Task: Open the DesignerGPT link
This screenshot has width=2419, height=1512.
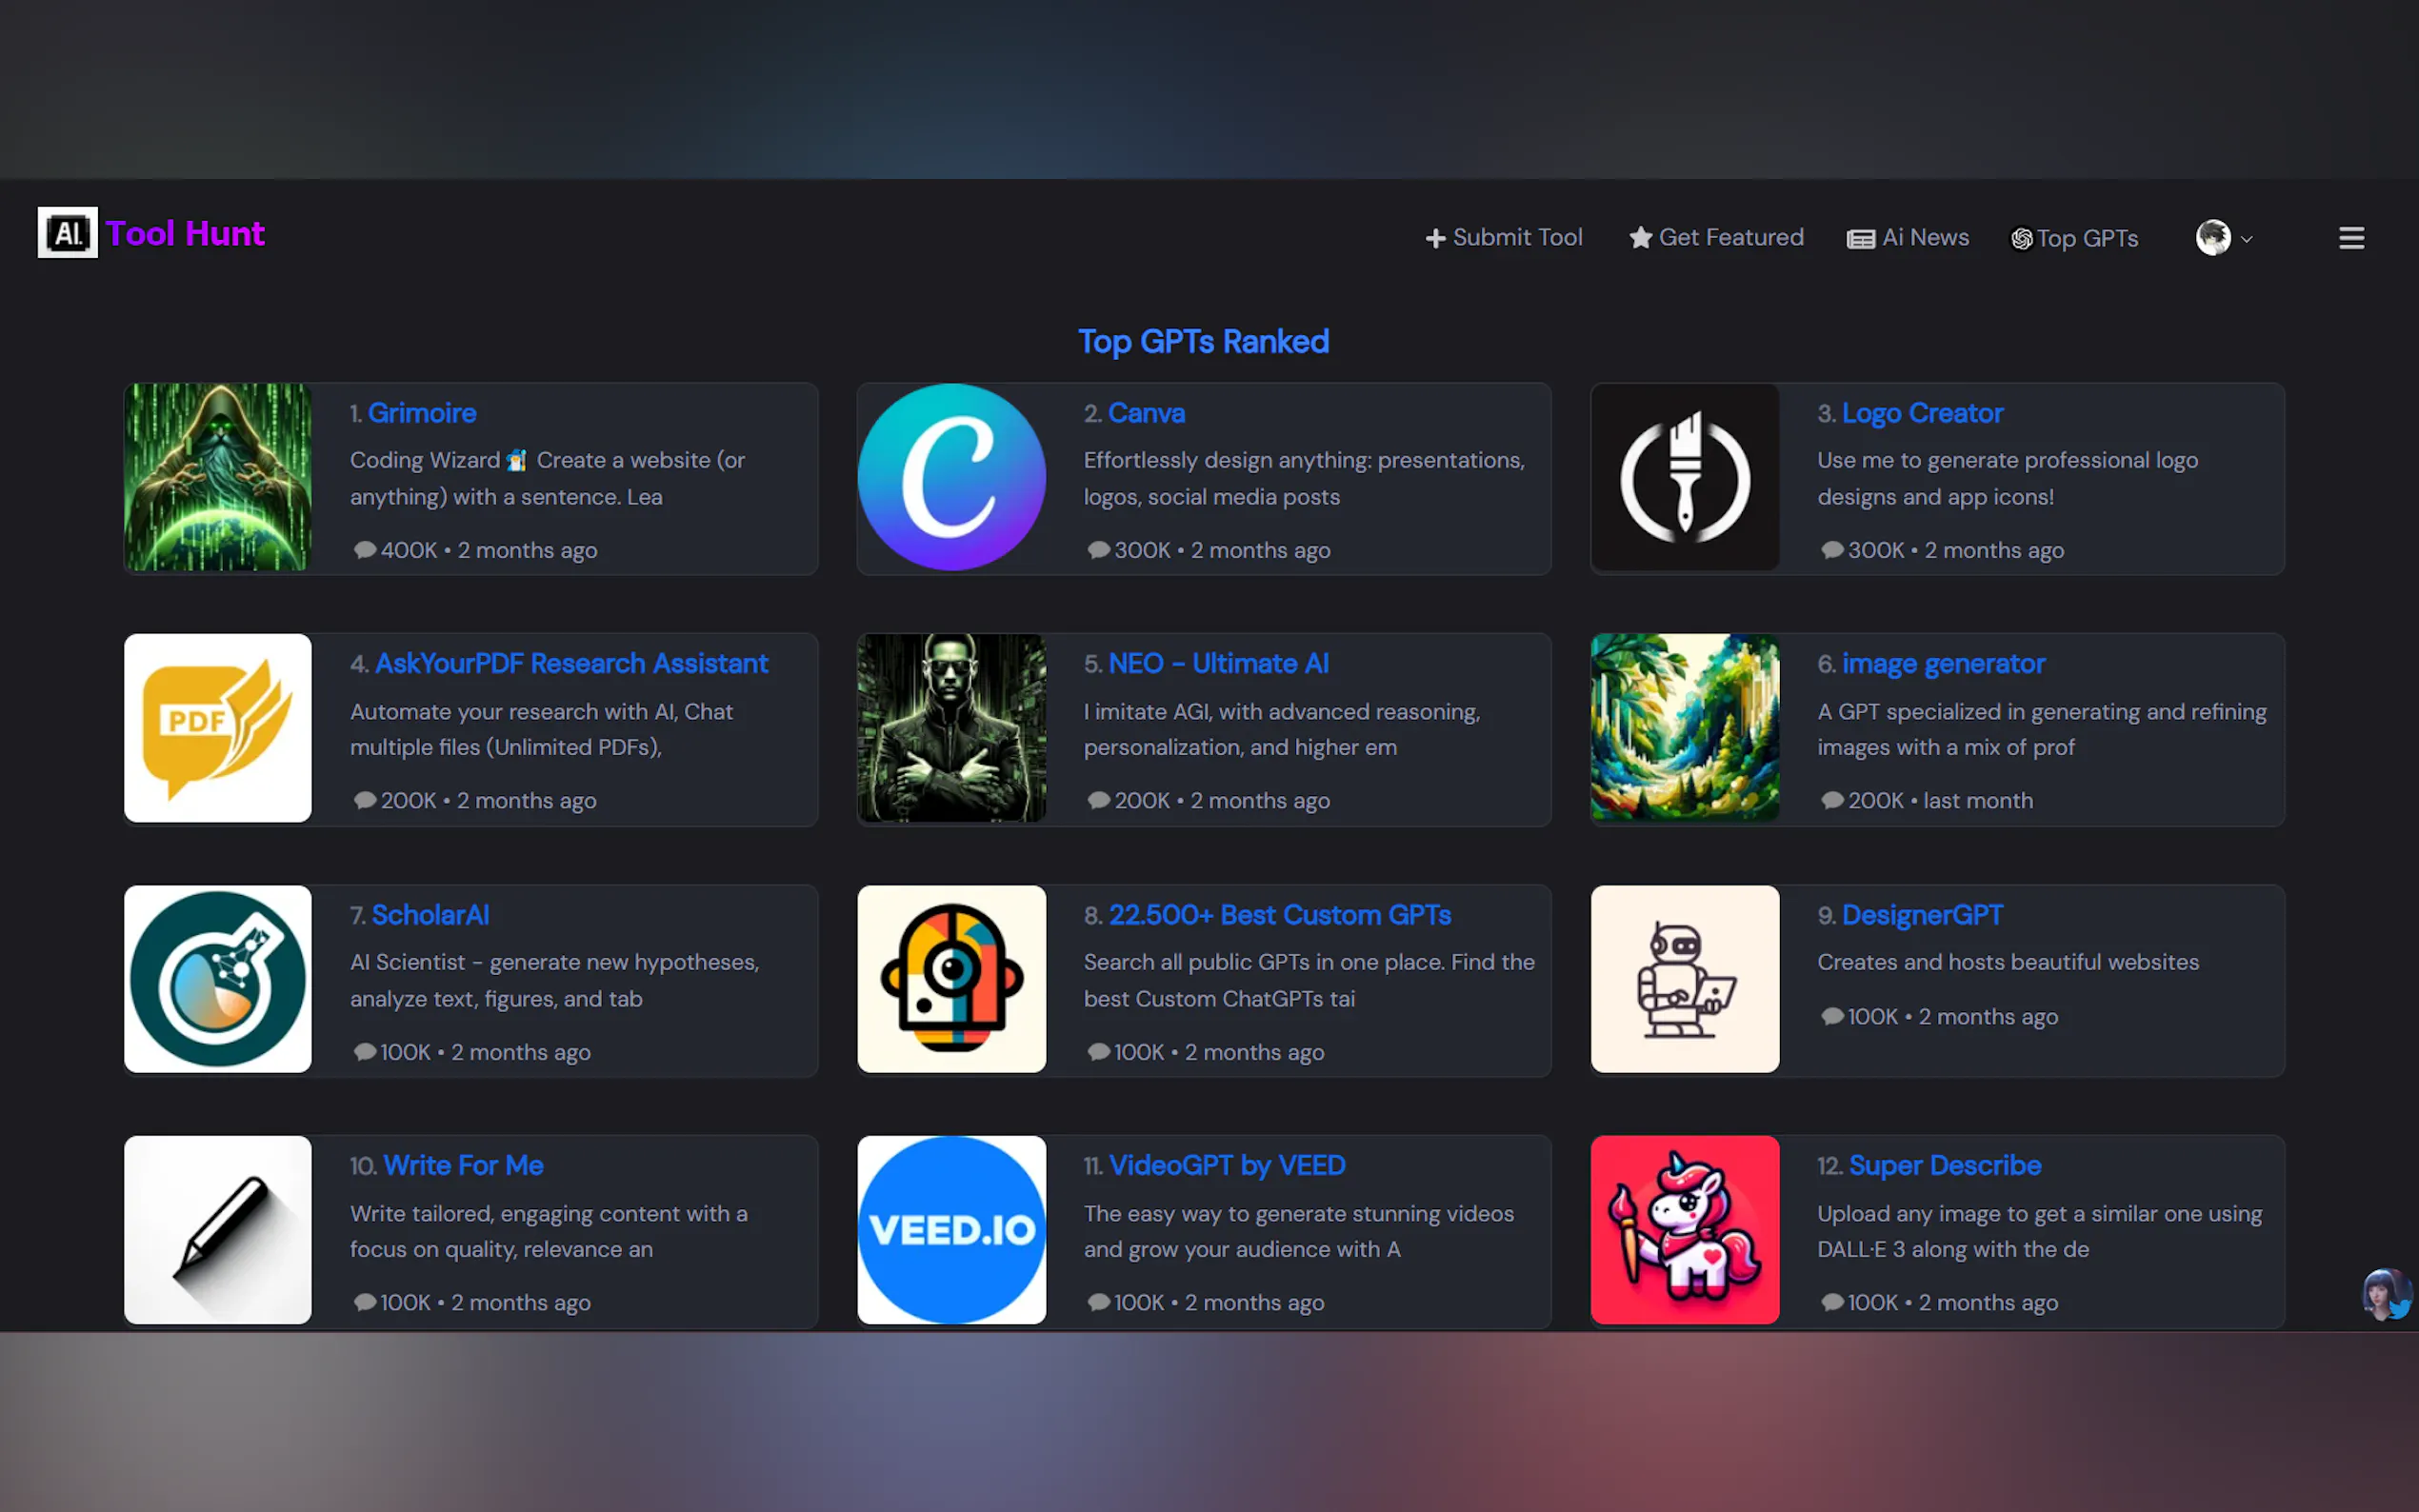Action: pos(1922,915)
